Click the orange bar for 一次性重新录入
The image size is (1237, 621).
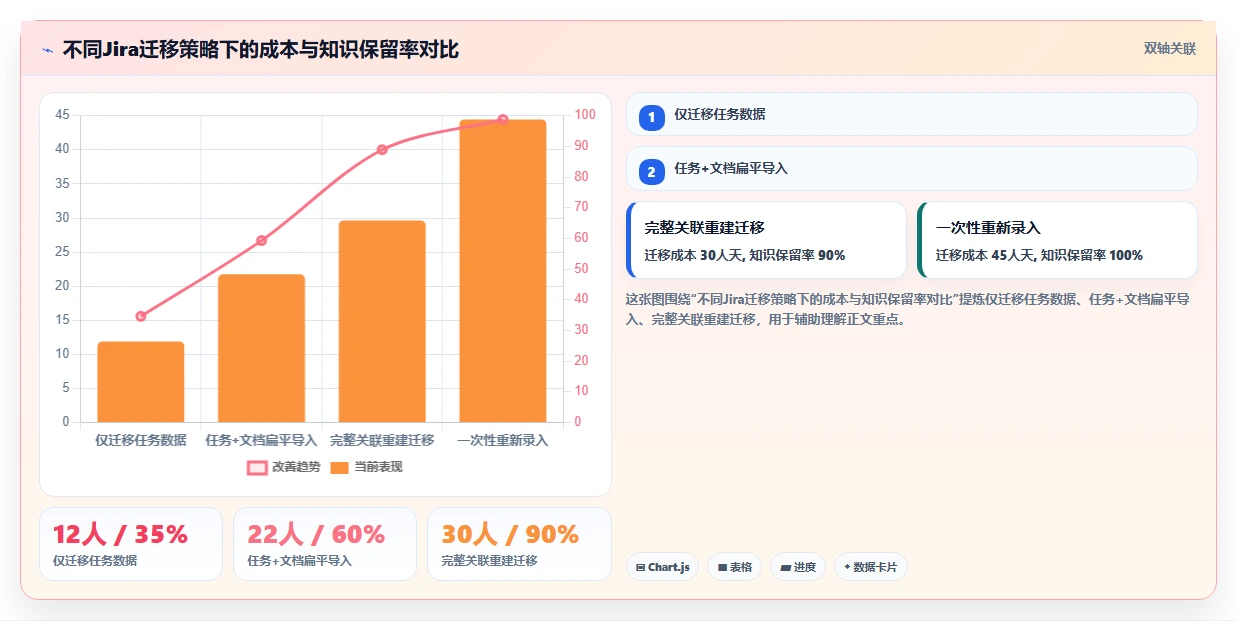tap(503, 271)
